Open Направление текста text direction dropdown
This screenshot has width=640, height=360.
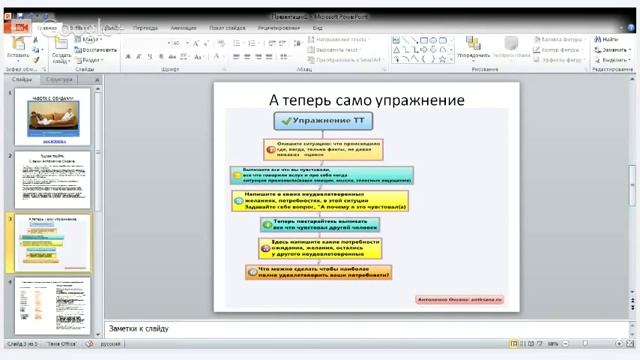tap(339, 40)
